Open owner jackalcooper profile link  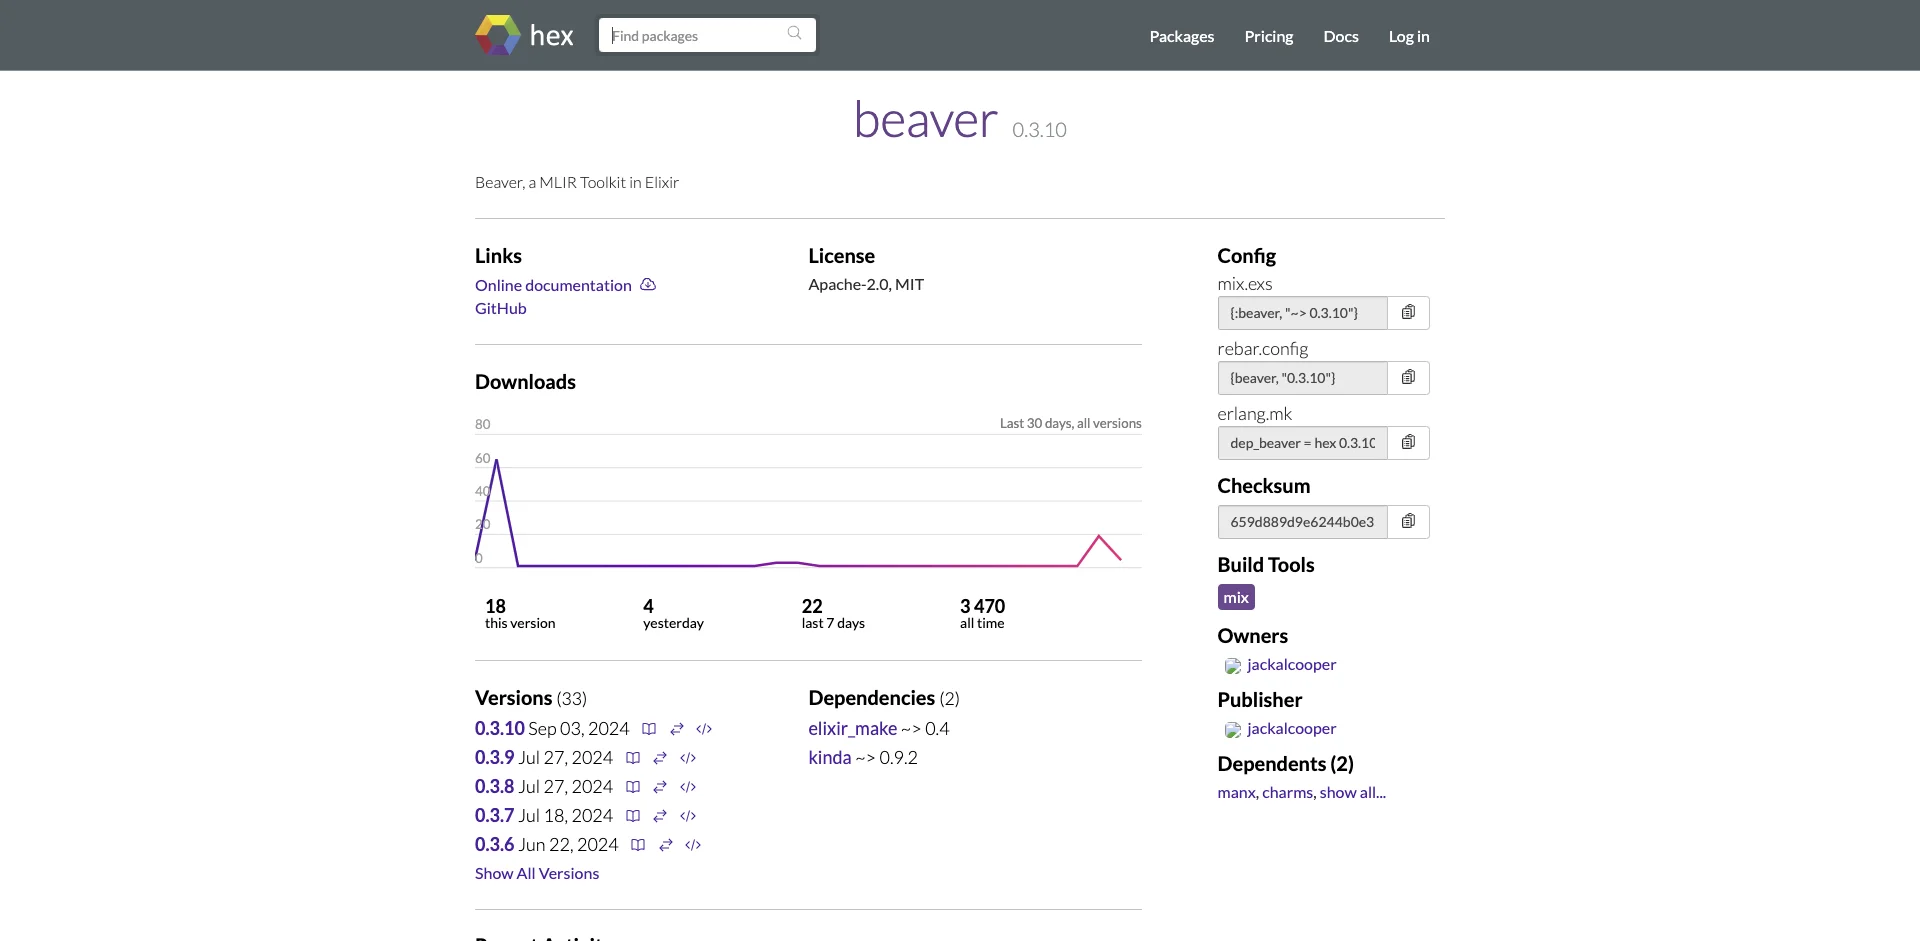(x=1291, y=664)
